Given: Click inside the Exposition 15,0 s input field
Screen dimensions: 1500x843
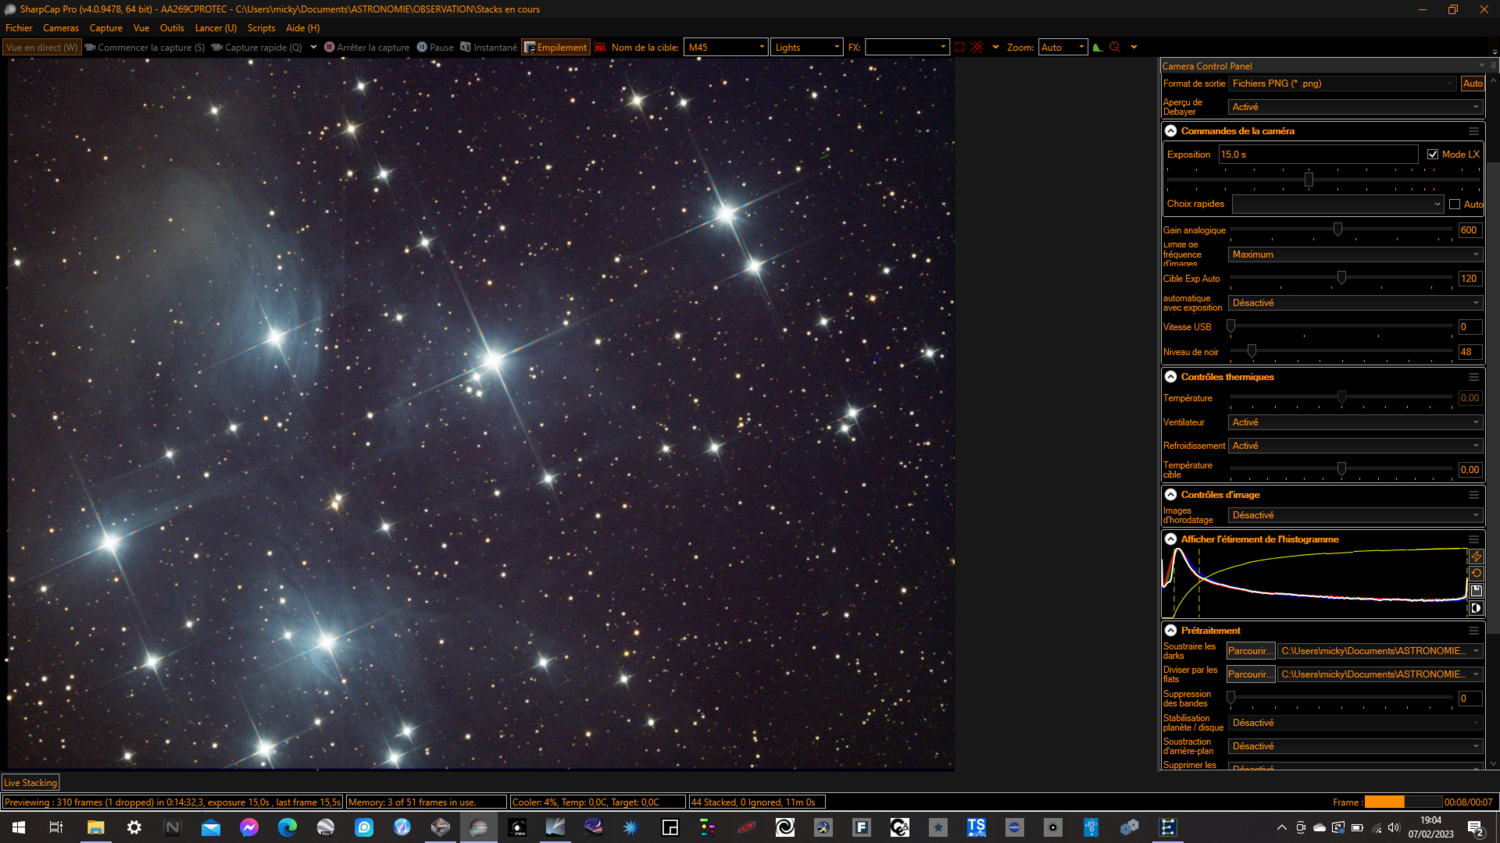Looking at the screenshot, I should tap(1318, 153).
